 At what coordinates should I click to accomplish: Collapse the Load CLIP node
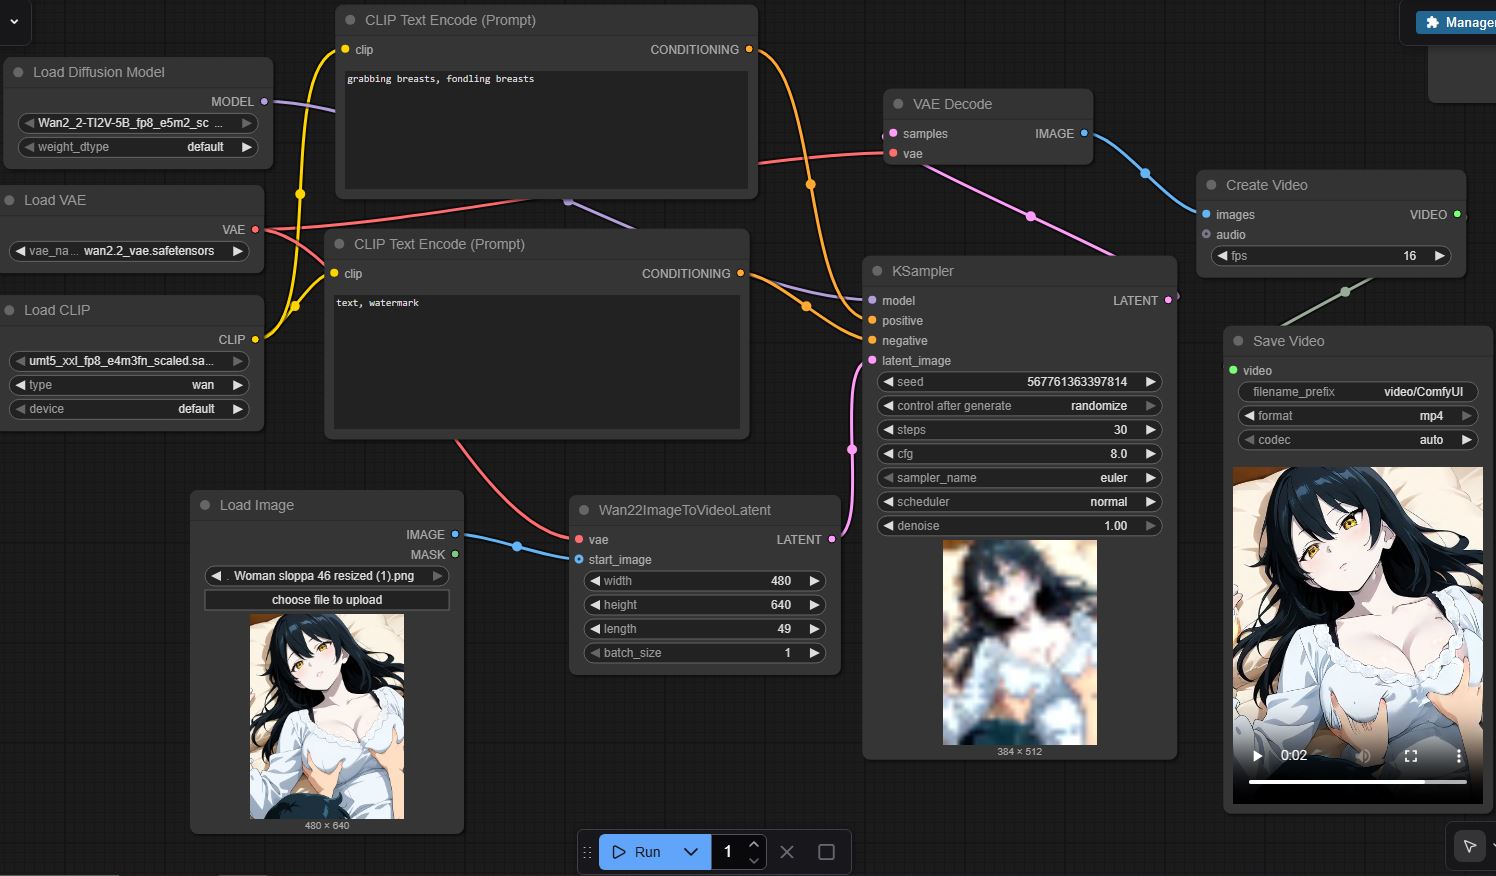[x=9, y=310]
